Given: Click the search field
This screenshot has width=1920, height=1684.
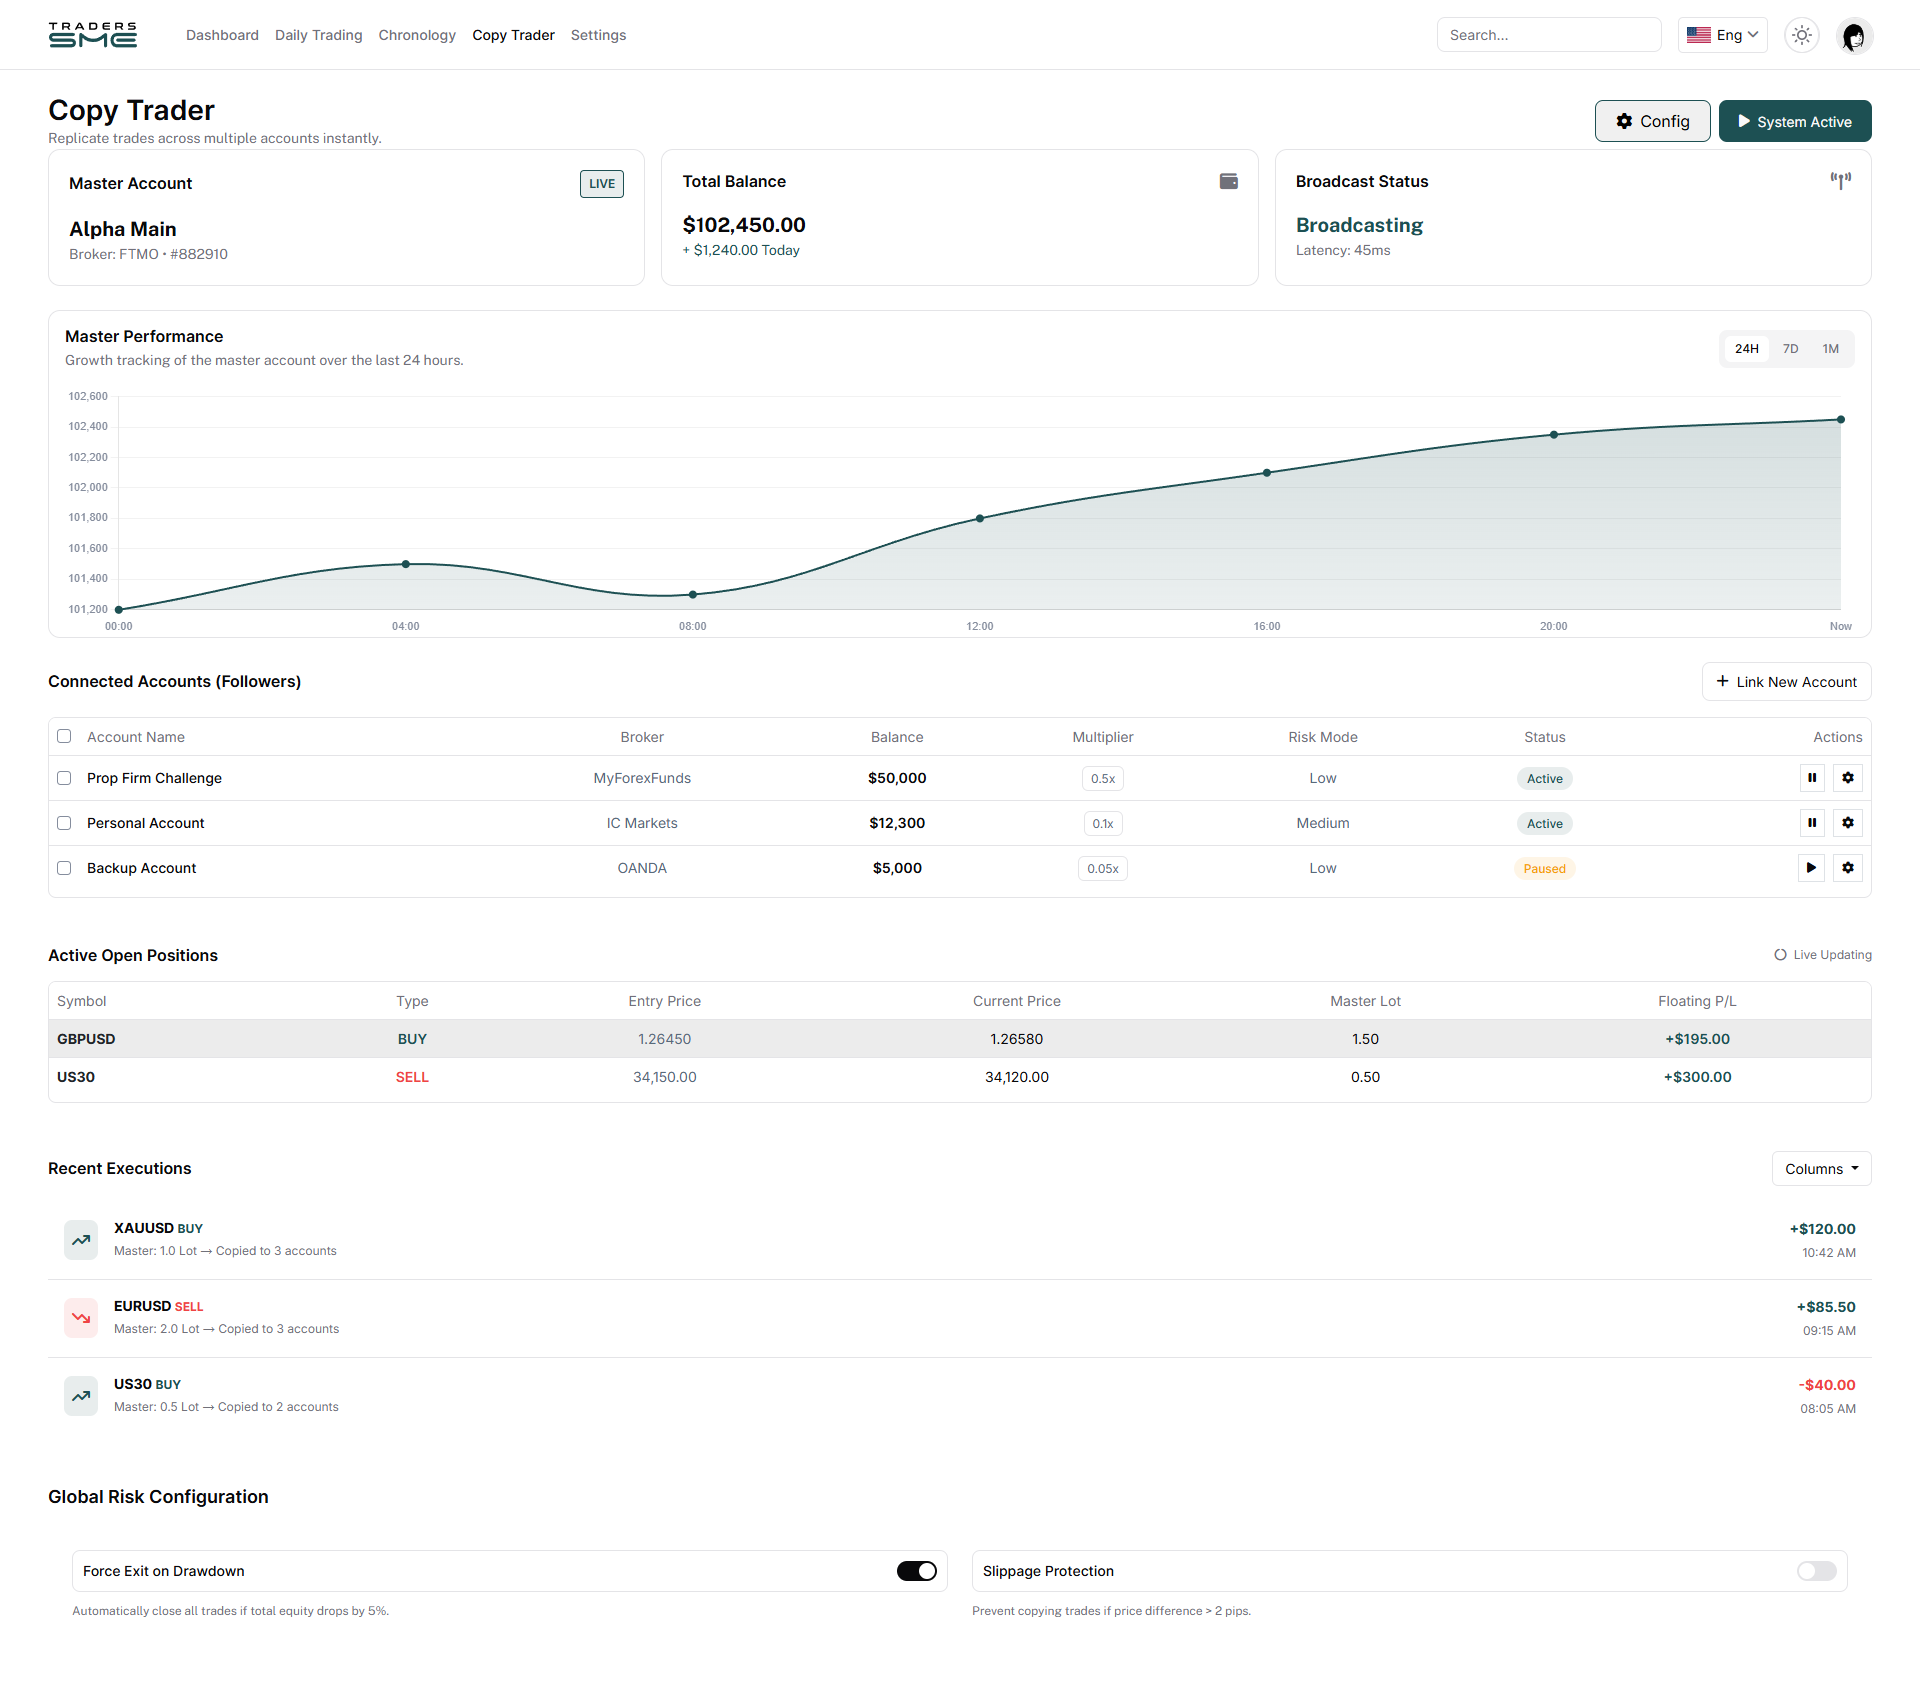Looking at the screenshot, I should pos(1549,34).
